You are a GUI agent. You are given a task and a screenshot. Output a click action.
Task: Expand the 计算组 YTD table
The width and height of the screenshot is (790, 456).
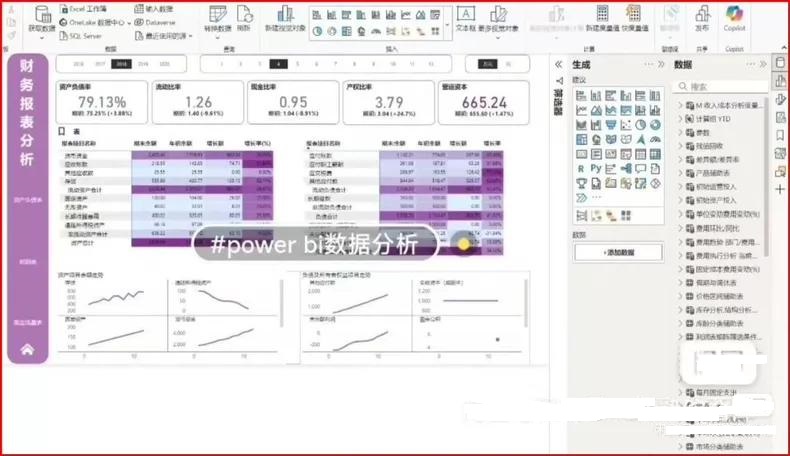click(680, 118)
